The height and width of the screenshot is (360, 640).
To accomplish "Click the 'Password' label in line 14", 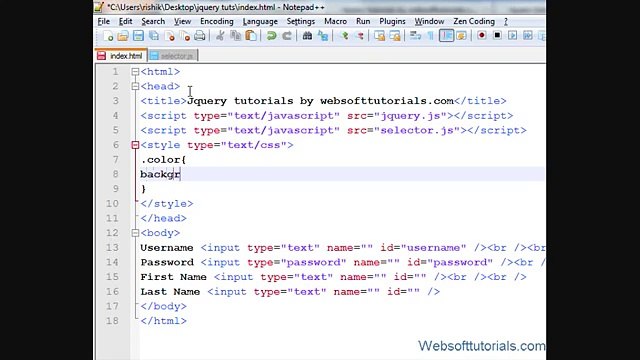I will tap(167, 262).
